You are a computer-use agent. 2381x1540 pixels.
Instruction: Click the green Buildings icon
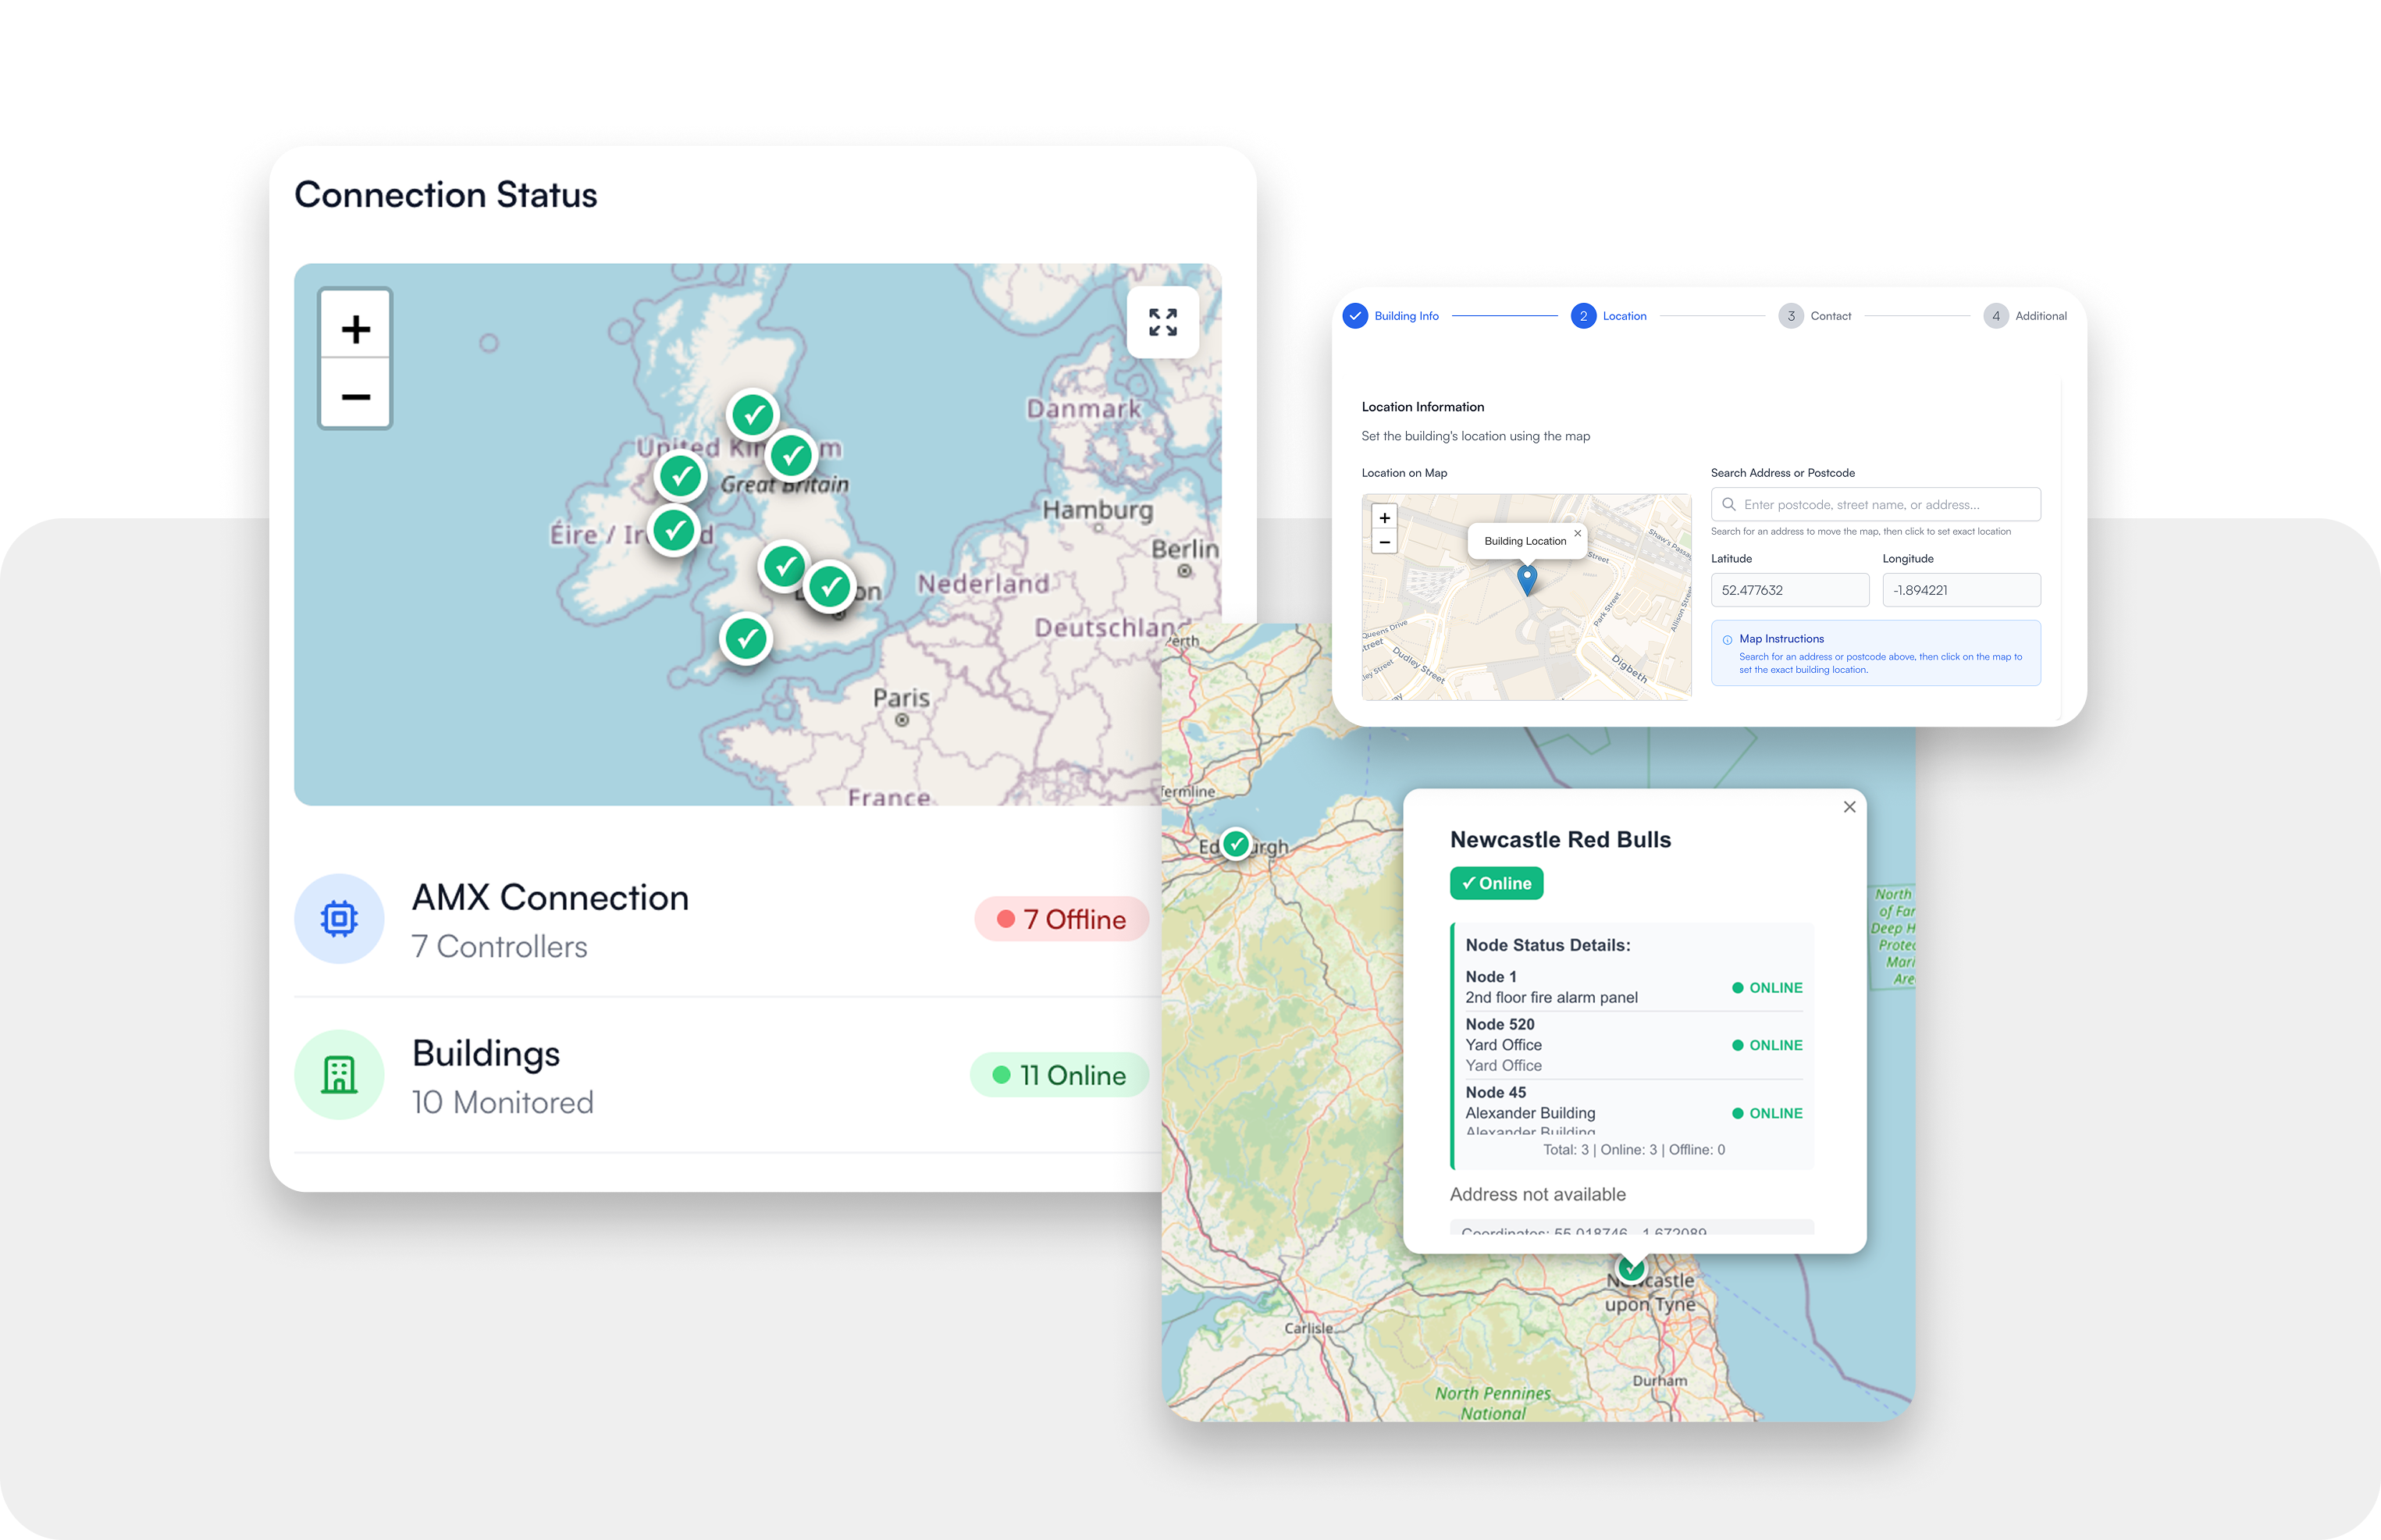(339, 1074)
